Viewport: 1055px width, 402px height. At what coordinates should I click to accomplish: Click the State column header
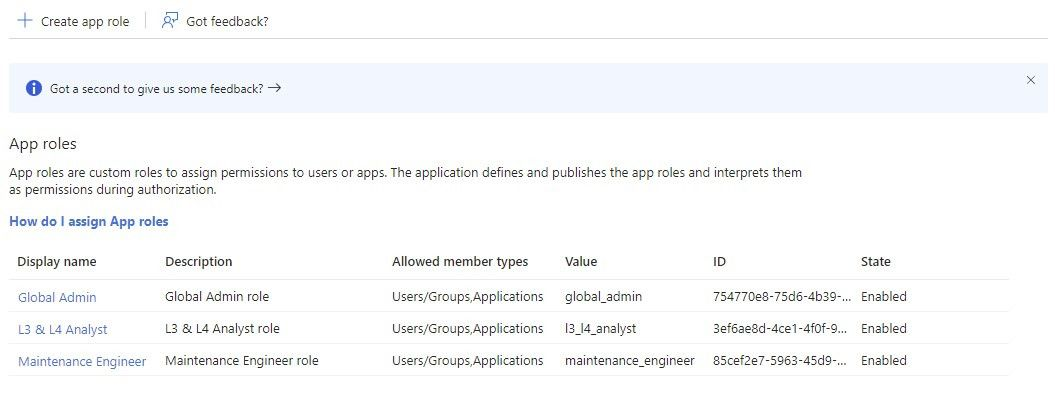(x=875, y=262)
